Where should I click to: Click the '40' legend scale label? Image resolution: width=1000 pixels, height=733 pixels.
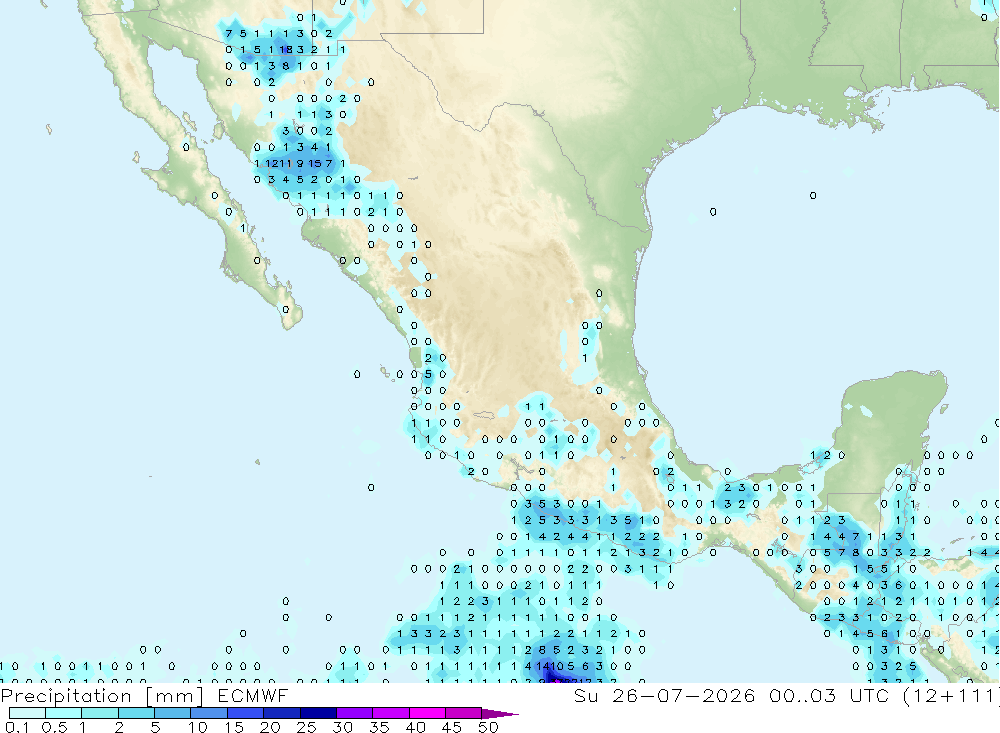pos(415,727)
